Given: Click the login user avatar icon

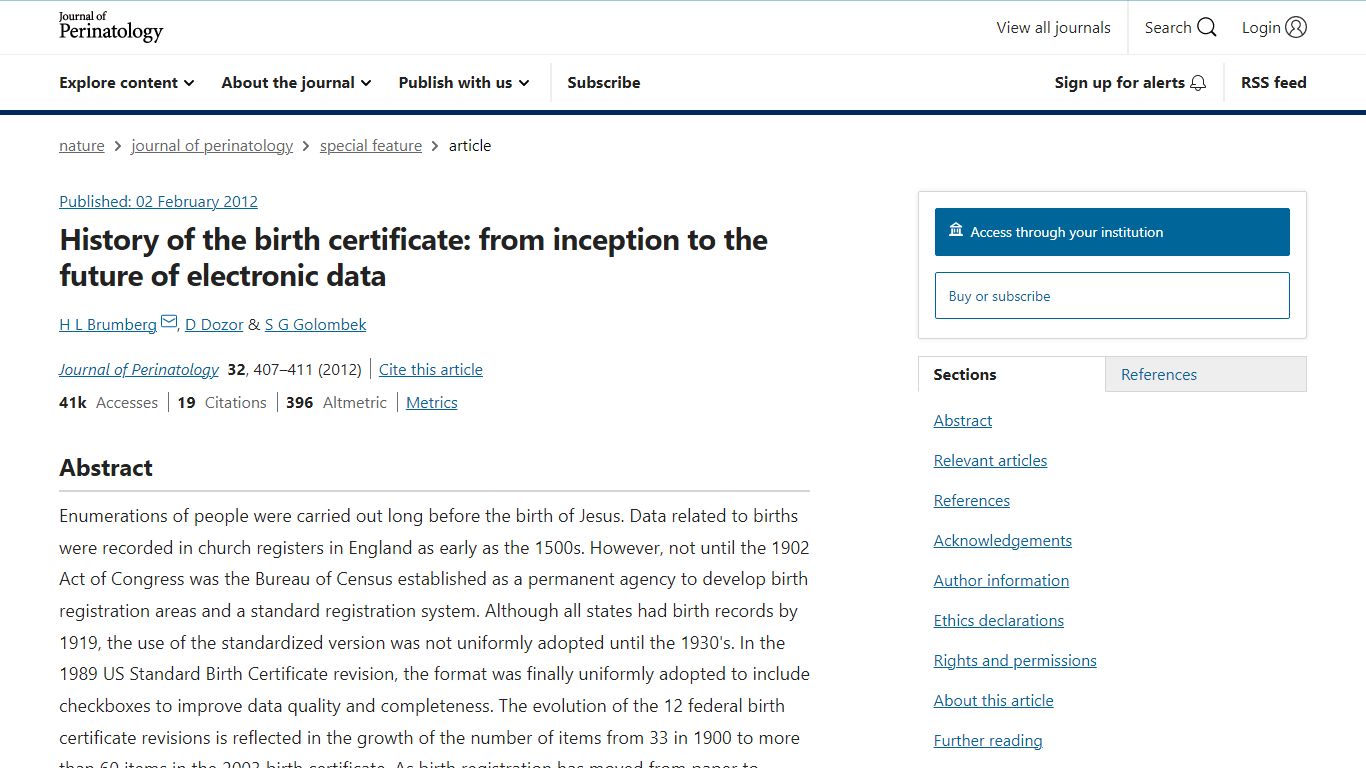Looking at the screenshot, I should click(1296, 27).
